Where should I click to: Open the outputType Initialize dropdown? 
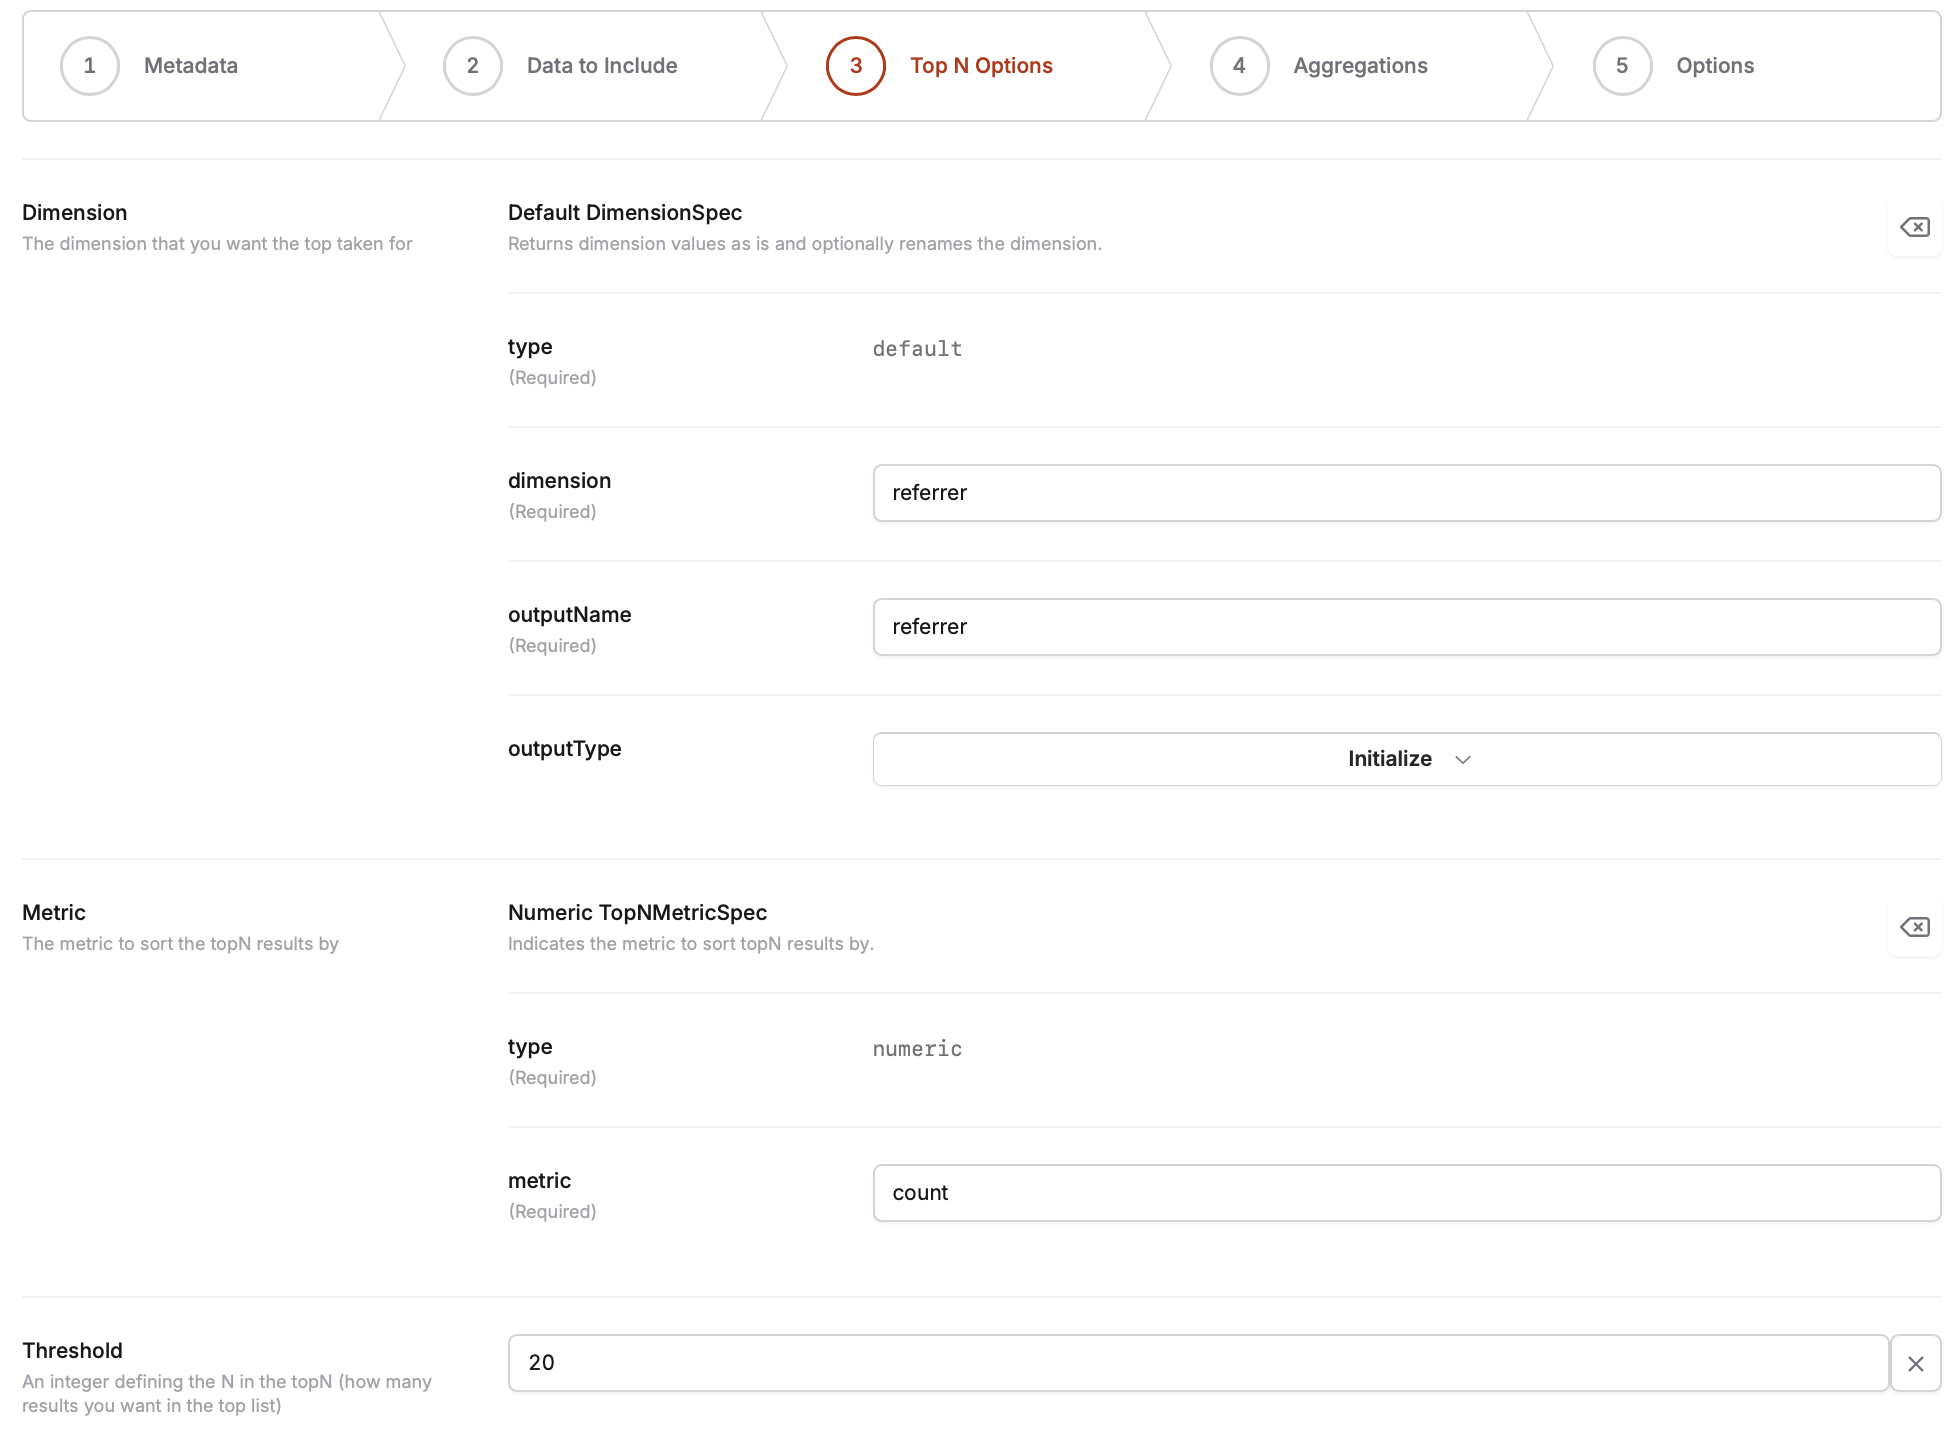click(x=1406, y=759)
